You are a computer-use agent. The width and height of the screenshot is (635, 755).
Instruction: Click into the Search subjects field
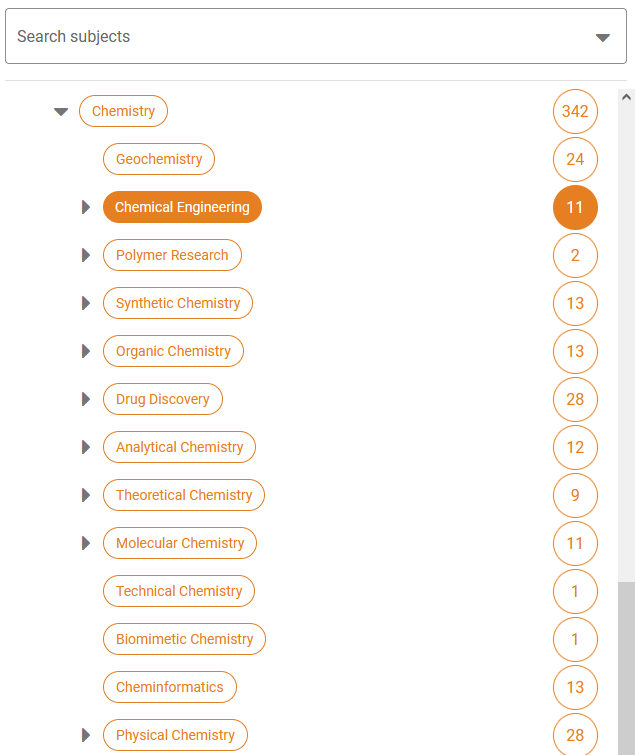316,36
